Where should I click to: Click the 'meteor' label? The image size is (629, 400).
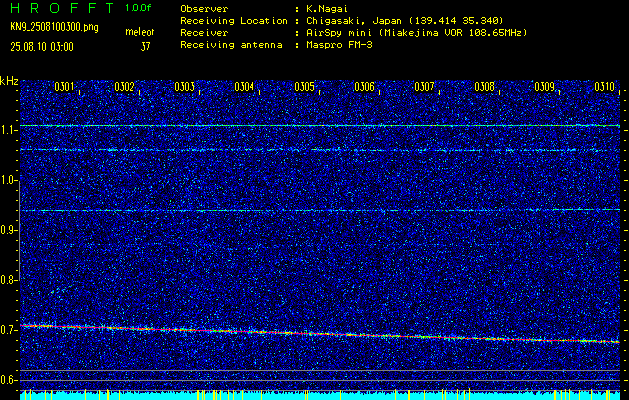[140, 32]
